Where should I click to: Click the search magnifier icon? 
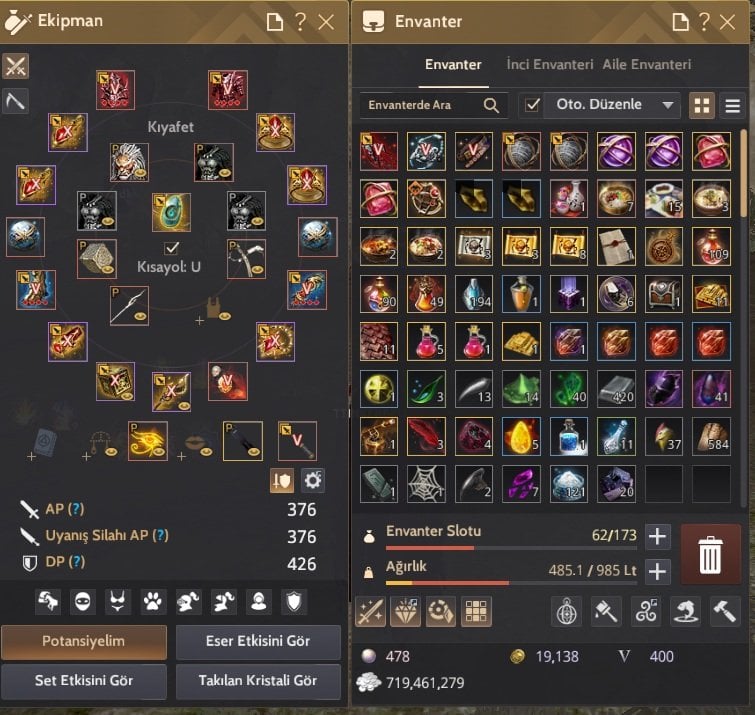coord(491,105)
